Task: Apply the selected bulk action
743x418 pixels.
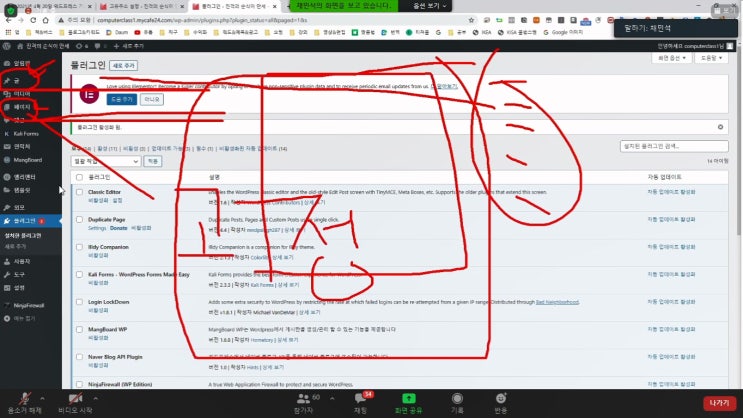Action: point(153,161)
